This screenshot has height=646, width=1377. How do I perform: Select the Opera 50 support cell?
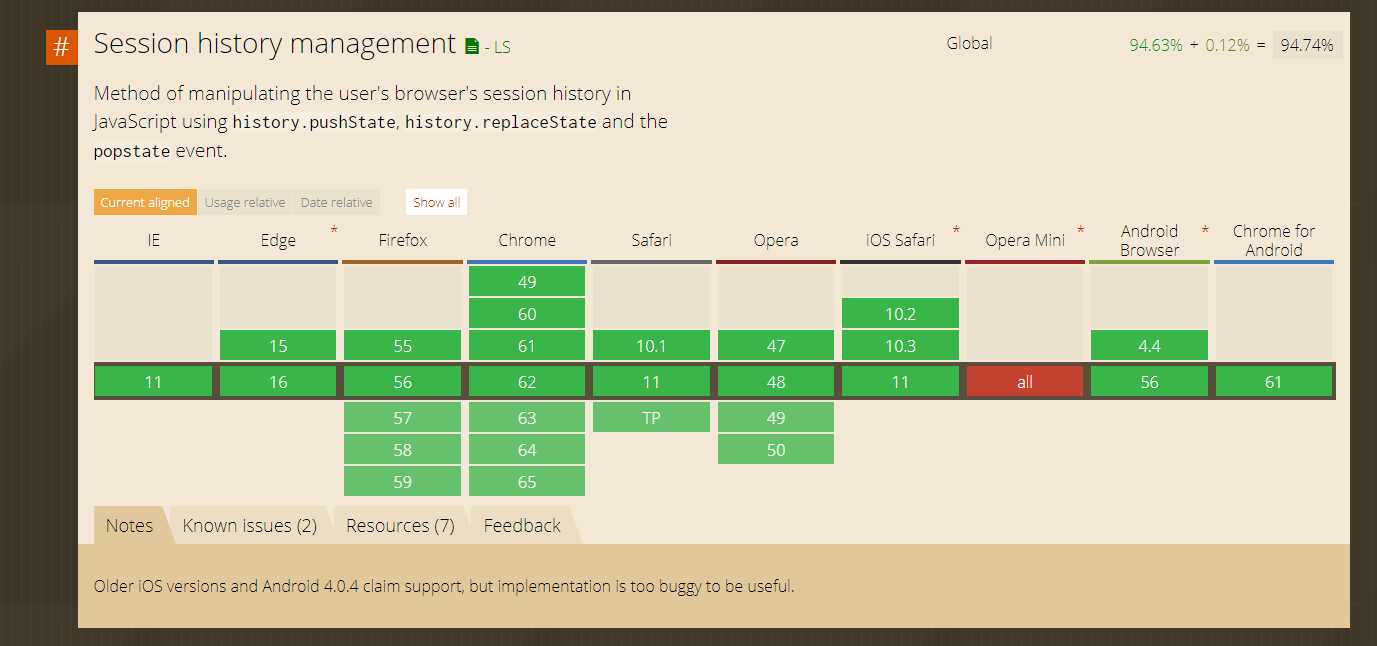(776, 450)
